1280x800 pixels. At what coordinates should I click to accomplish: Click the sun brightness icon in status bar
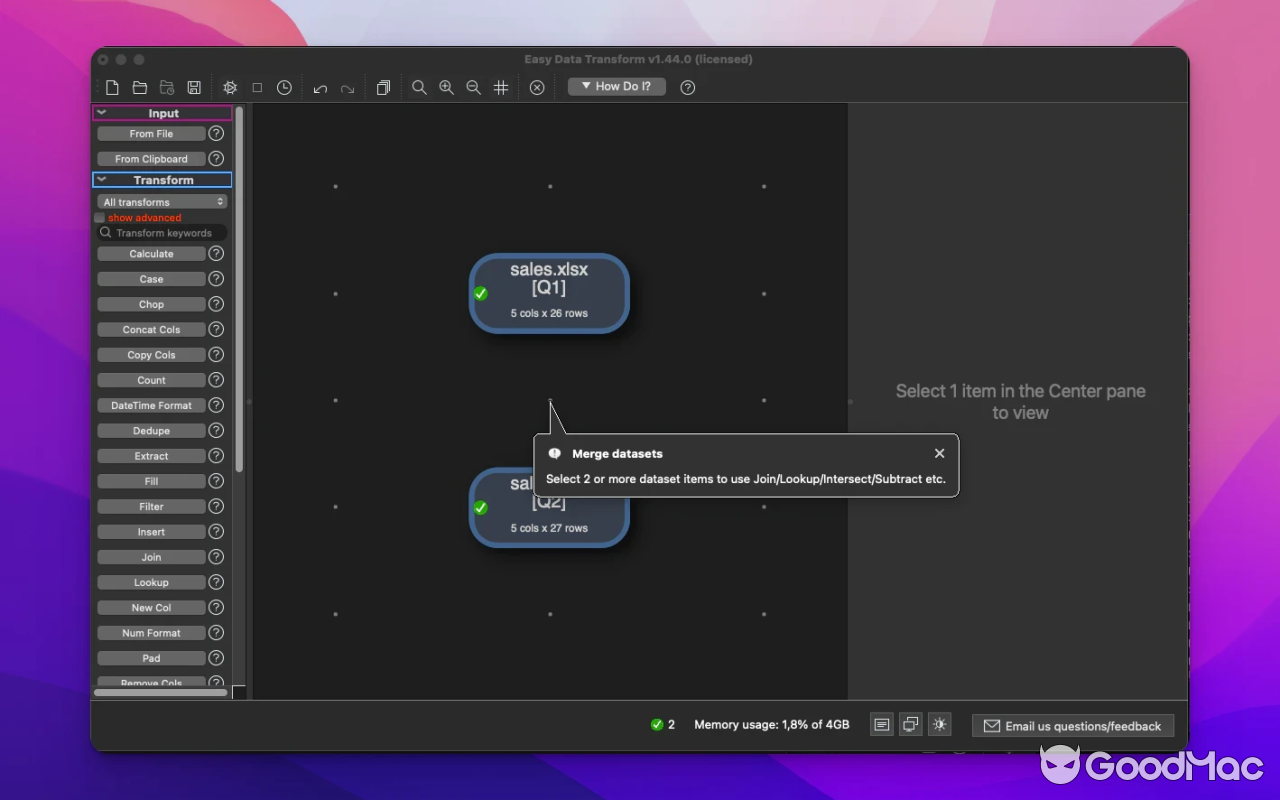(x=938, y=725)
